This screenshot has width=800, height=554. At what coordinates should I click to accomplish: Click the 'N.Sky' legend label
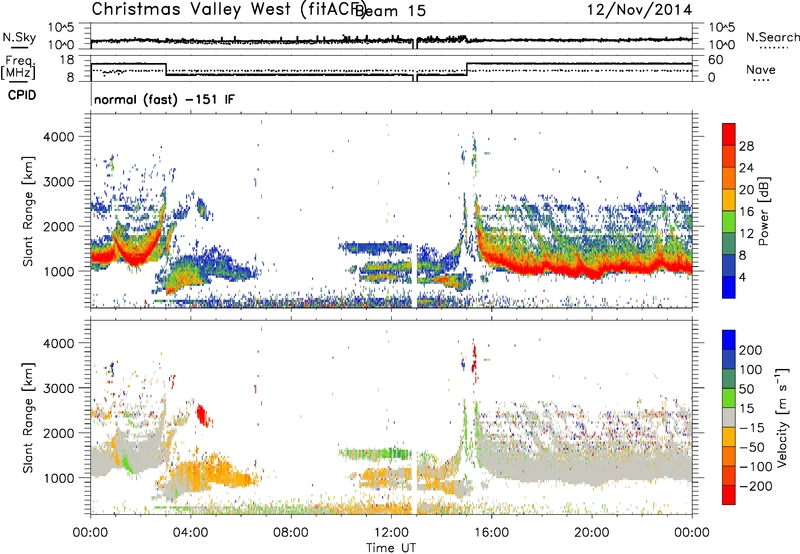click(19, 37)
